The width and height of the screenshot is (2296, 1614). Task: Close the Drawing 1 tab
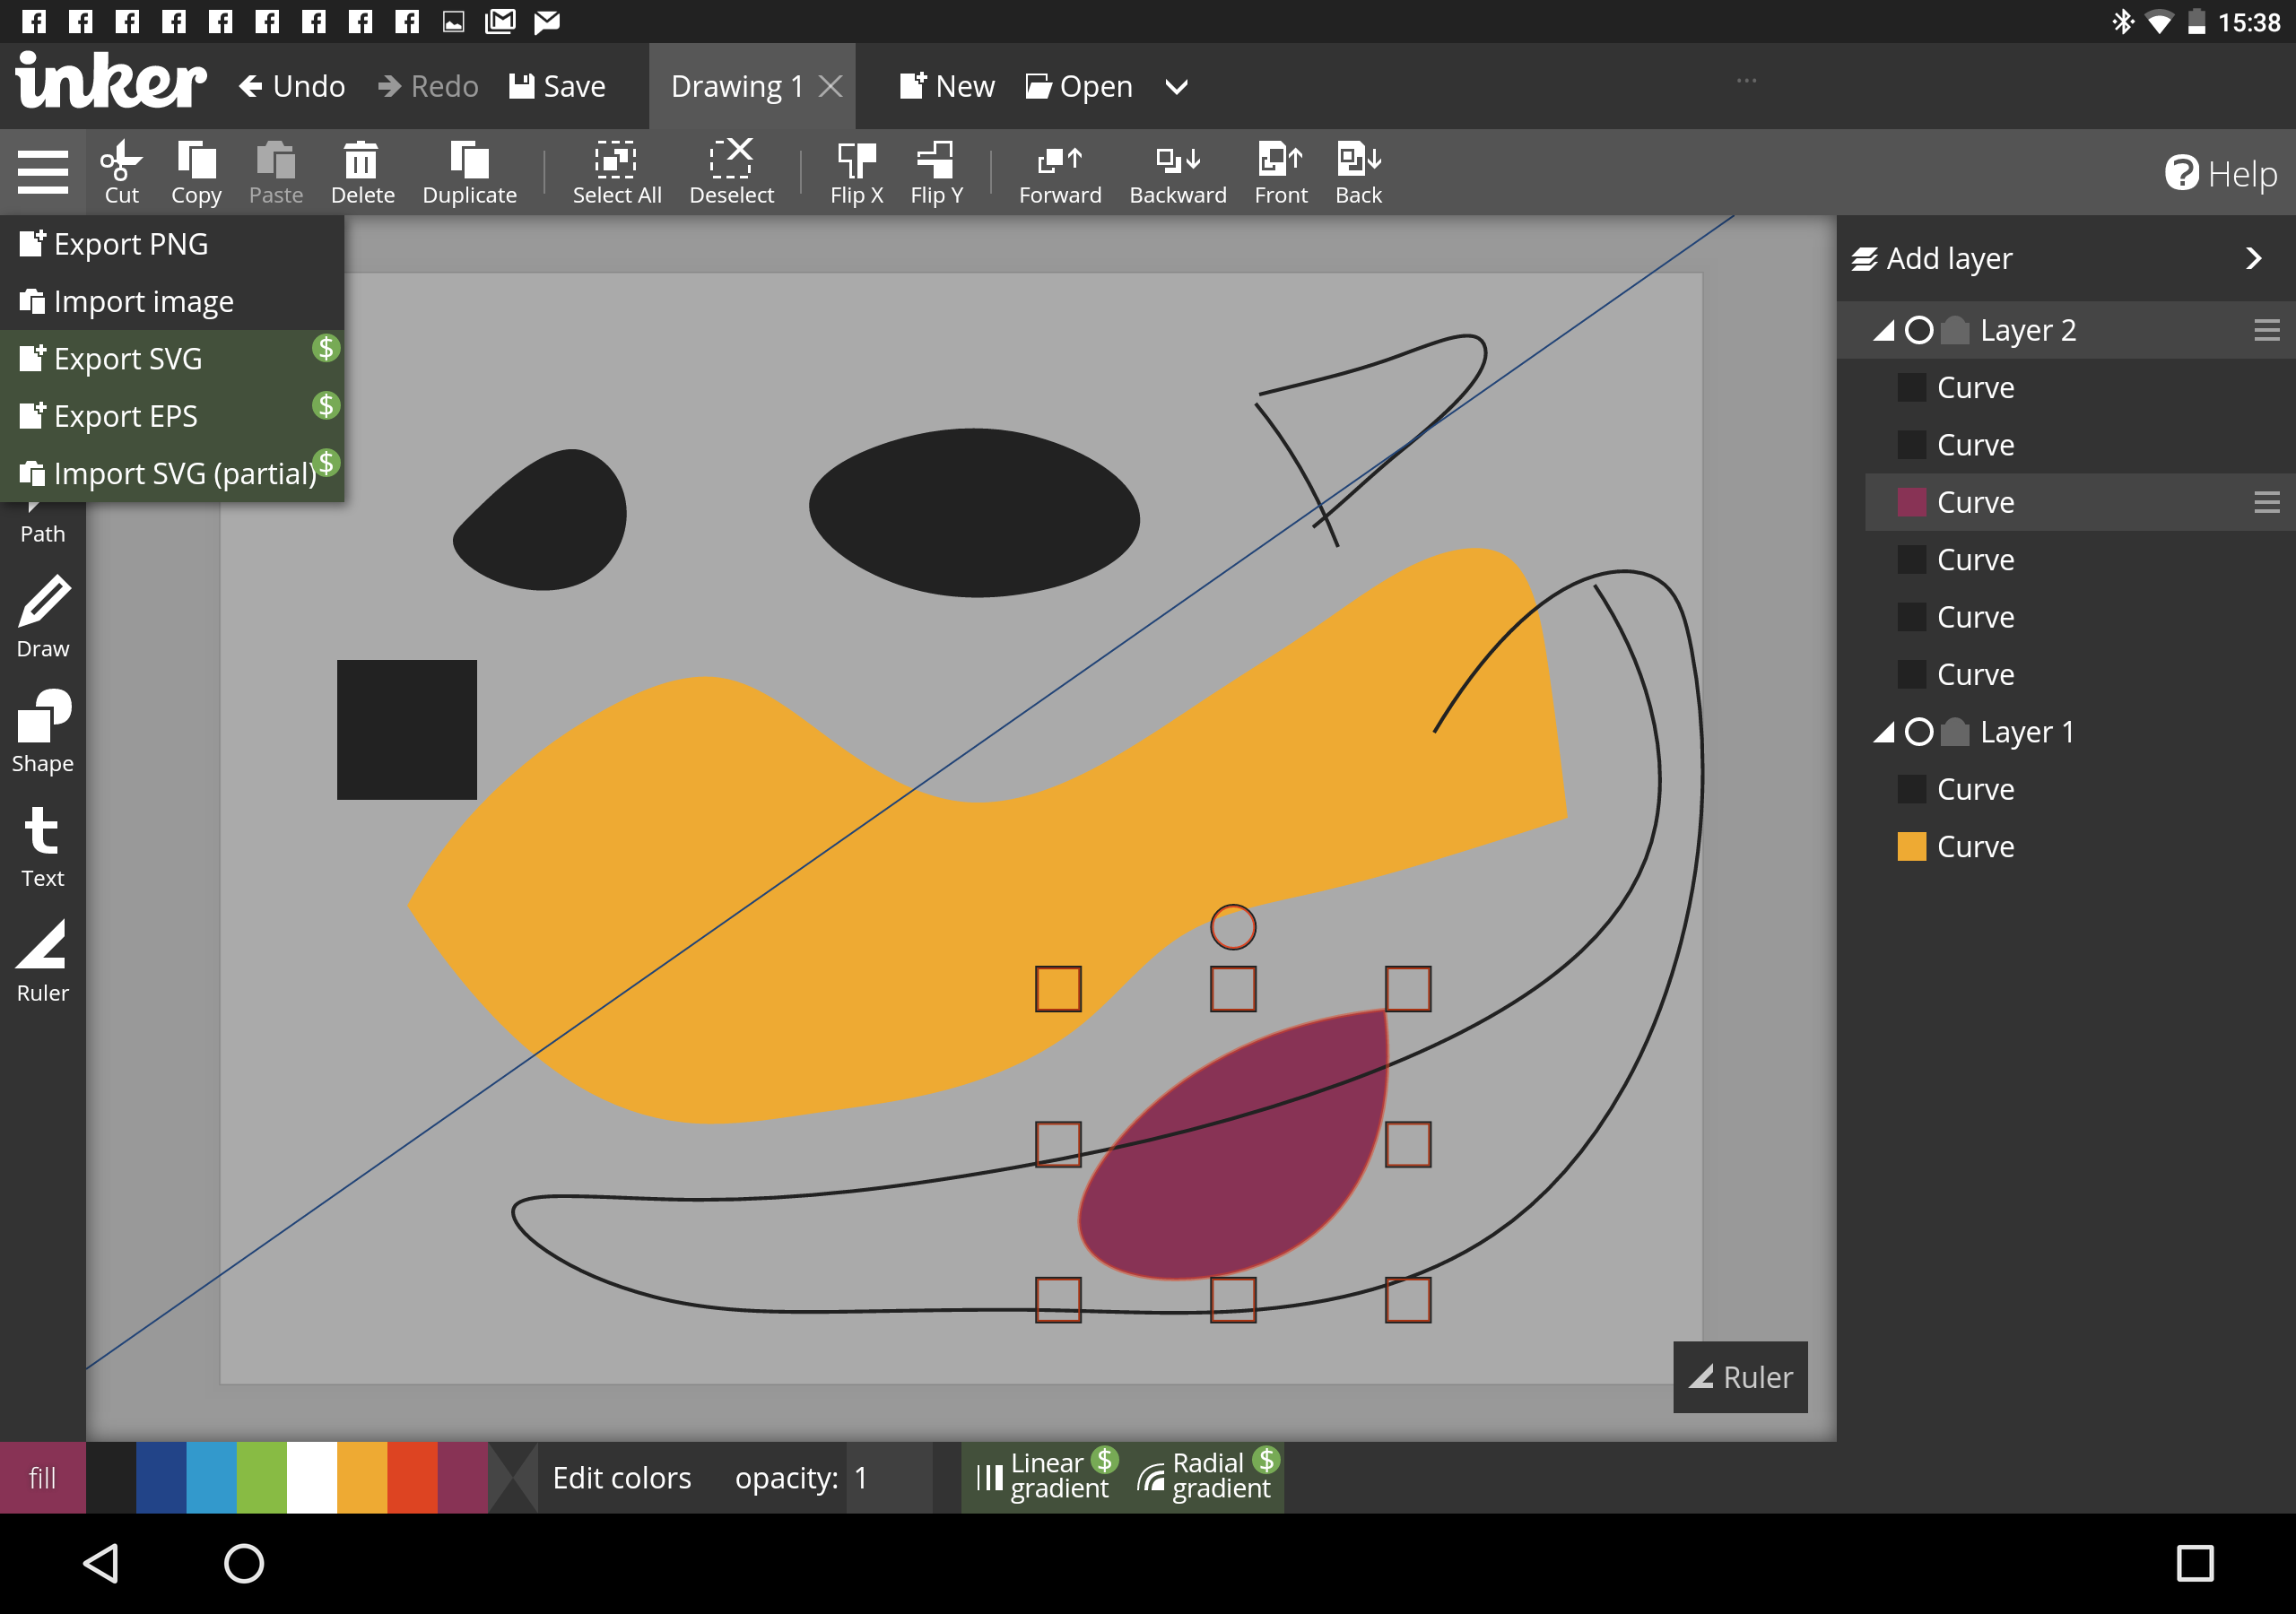pos(830,87)
